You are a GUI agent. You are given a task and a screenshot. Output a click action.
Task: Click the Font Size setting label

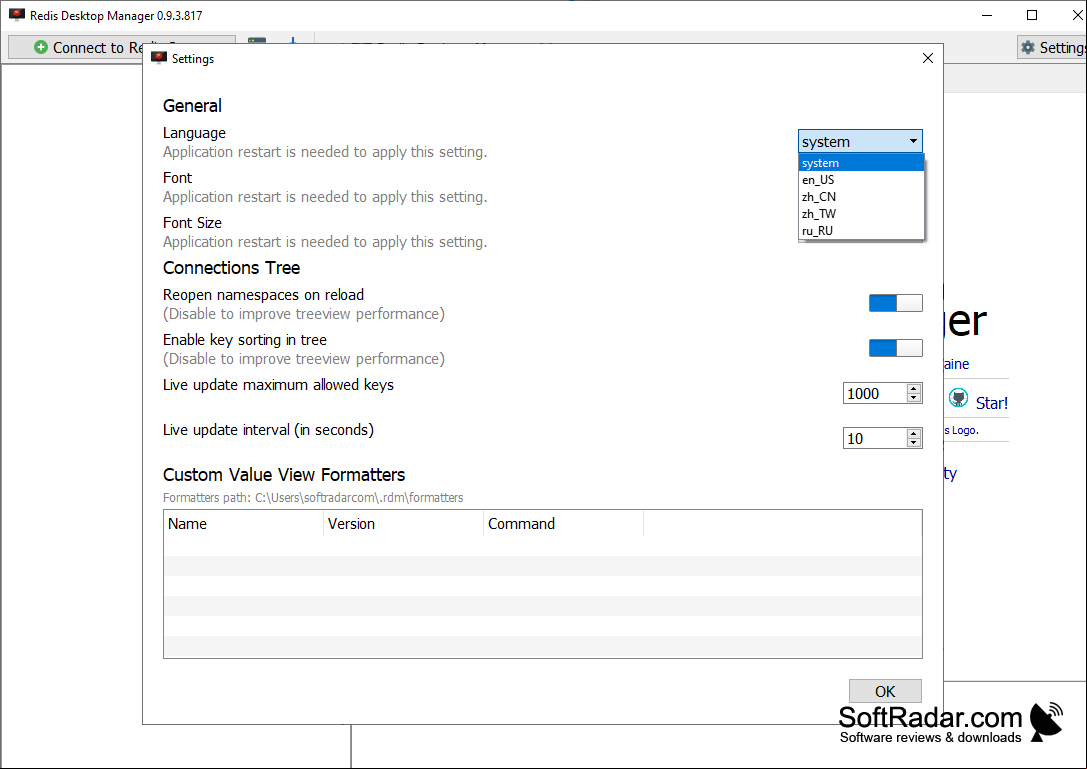[192, 223]
